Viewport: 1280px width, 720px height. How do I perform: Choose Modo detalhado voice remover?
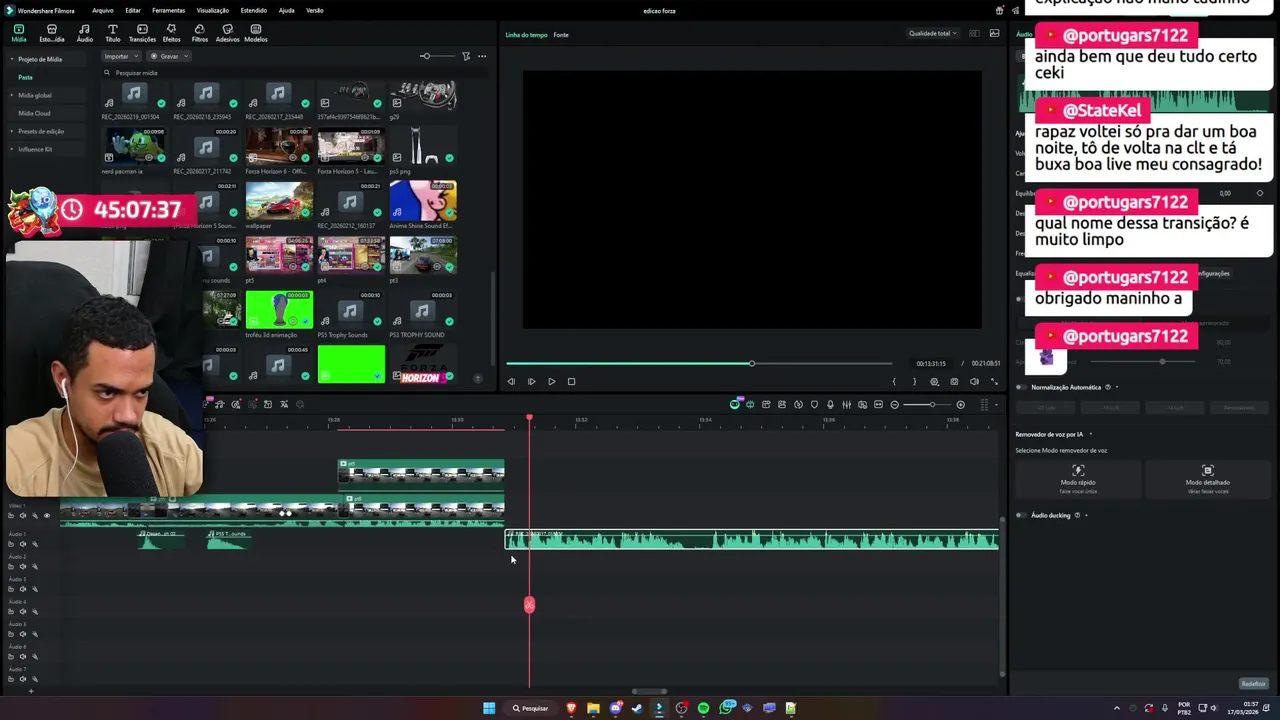[x=1207, y=479]
